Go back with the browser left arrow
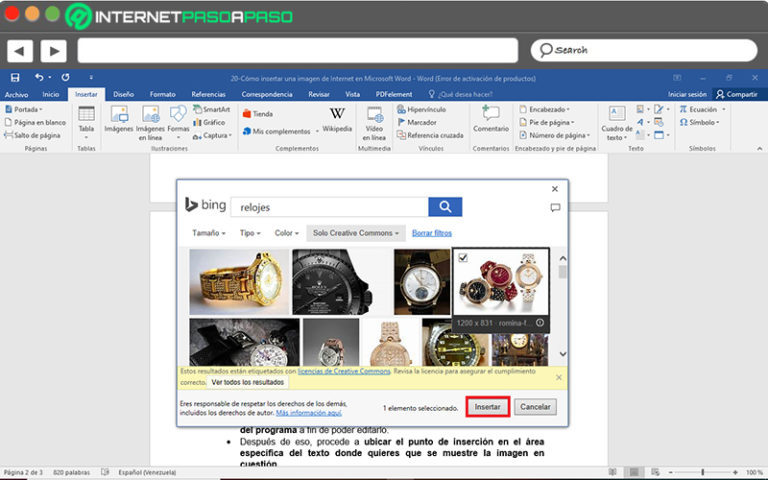768x480 pixels. tap(20, 50)
